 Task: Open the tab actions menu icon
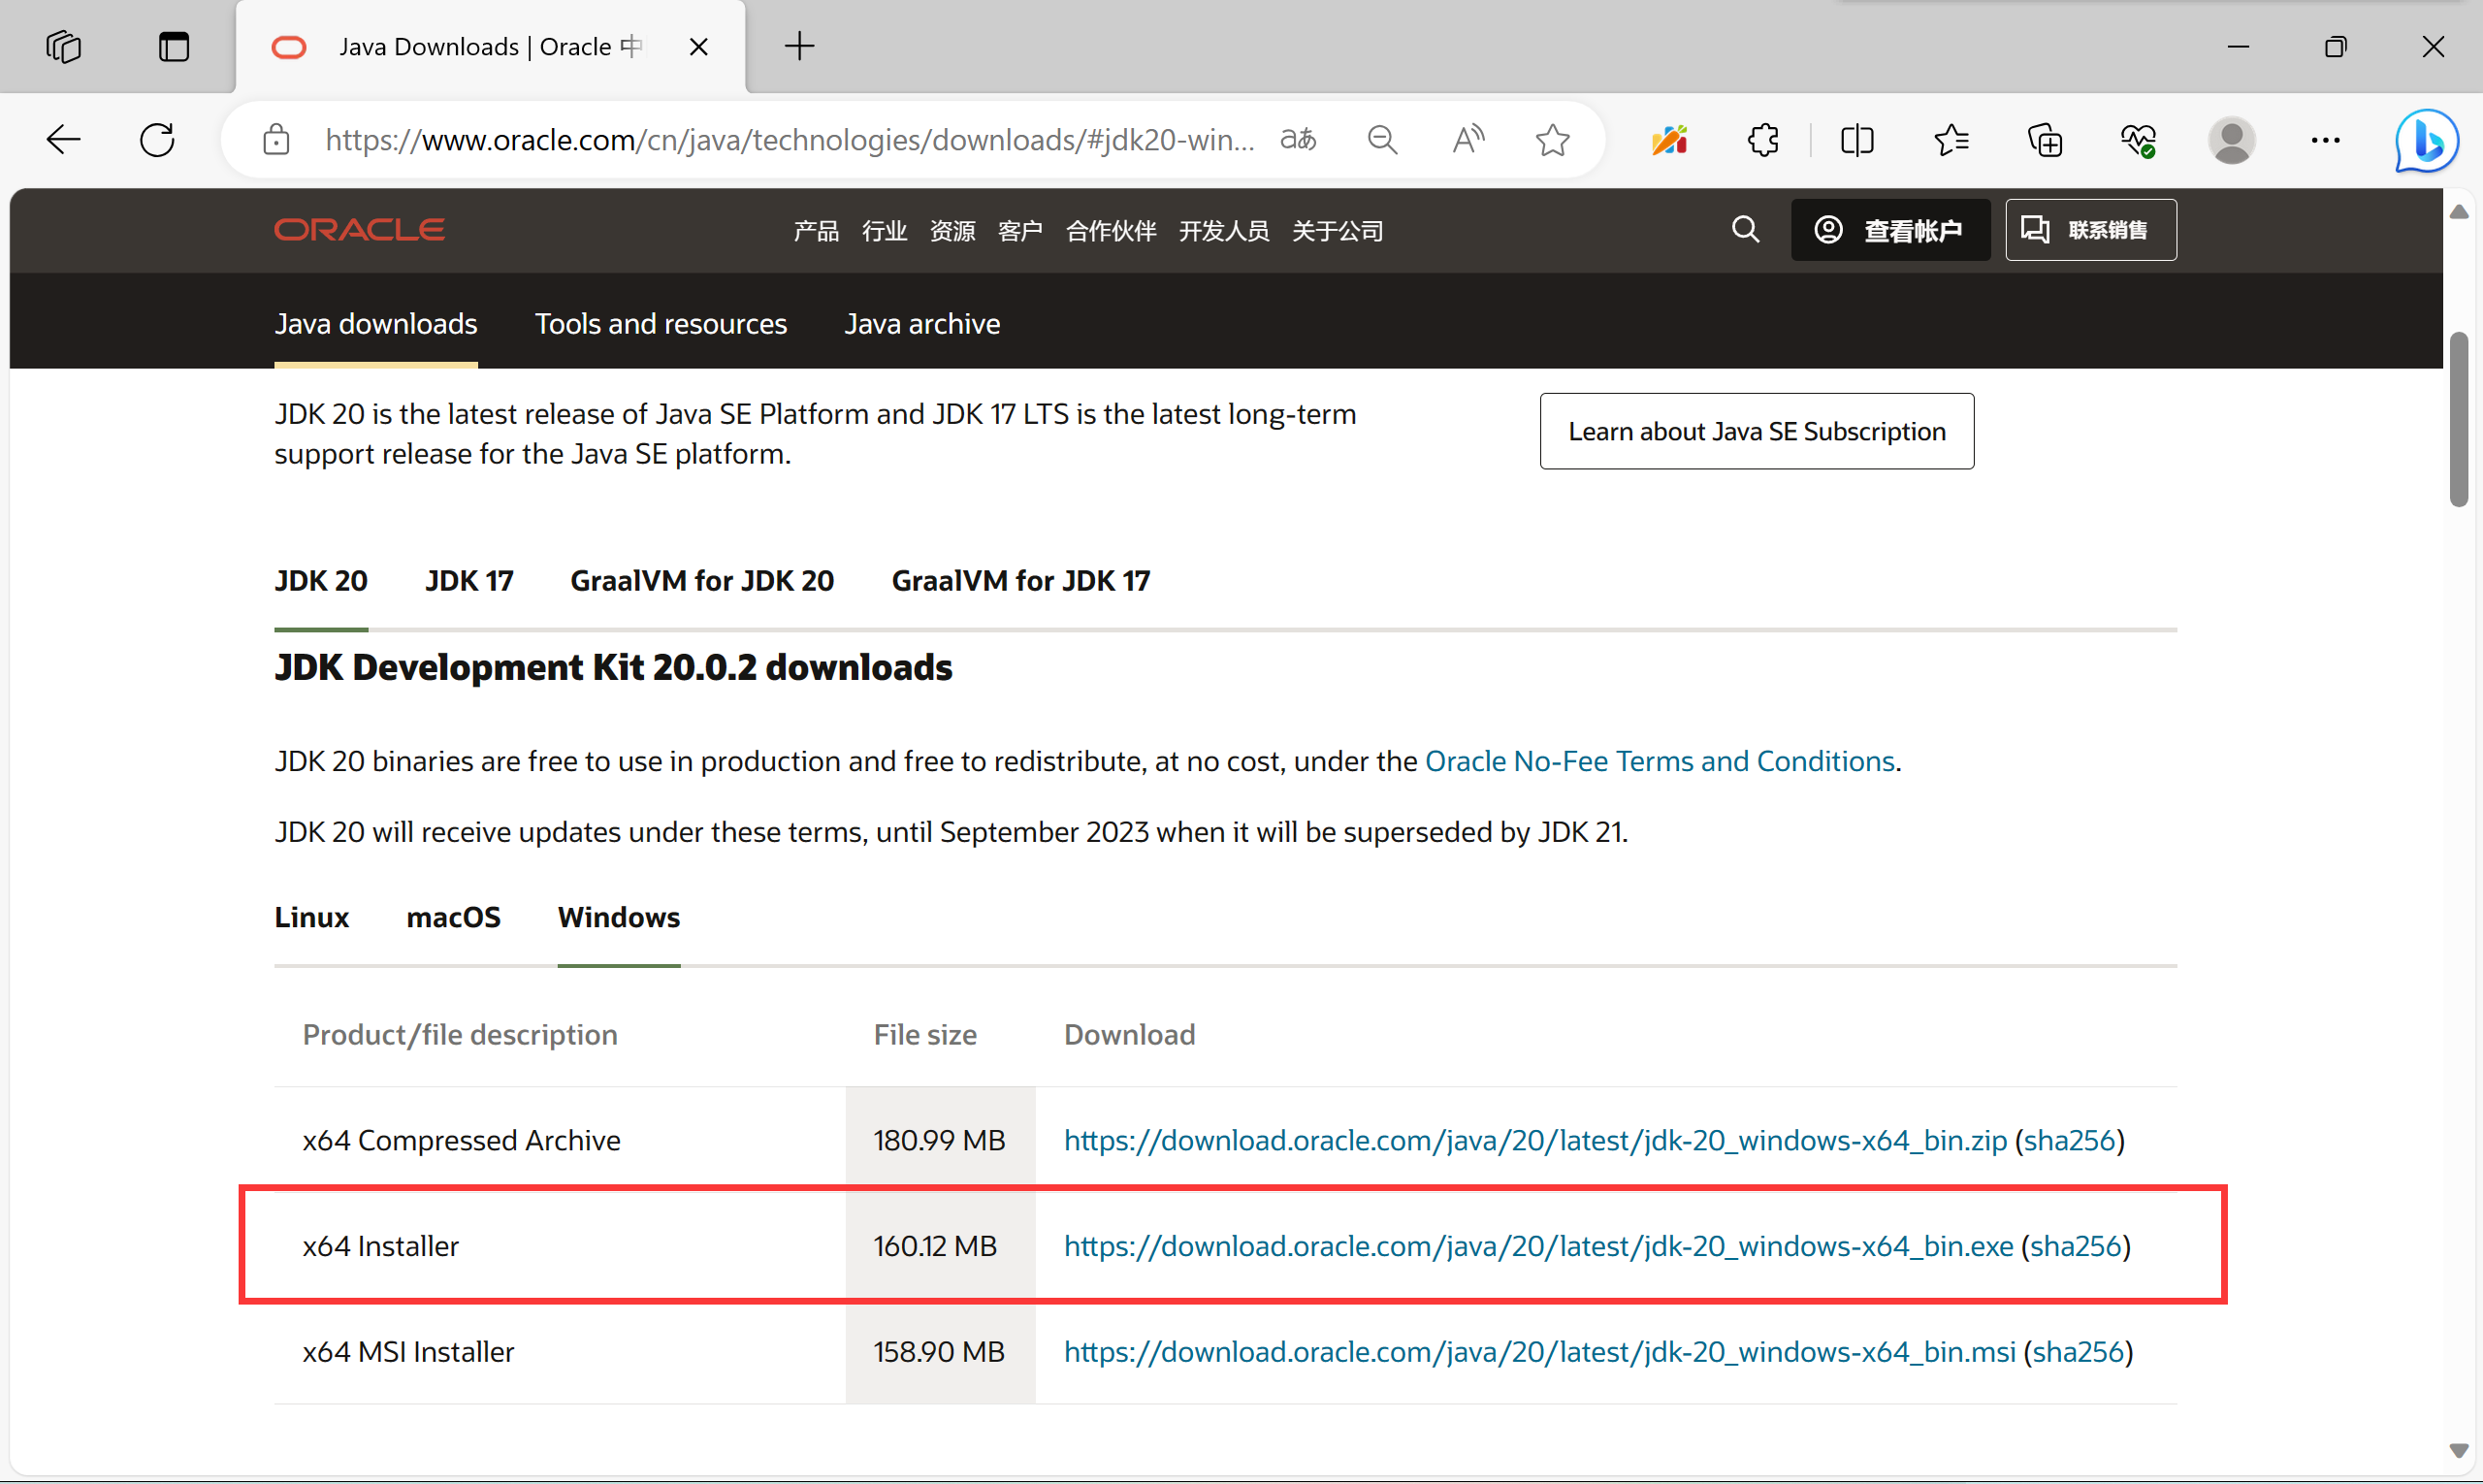pos(173,46)
